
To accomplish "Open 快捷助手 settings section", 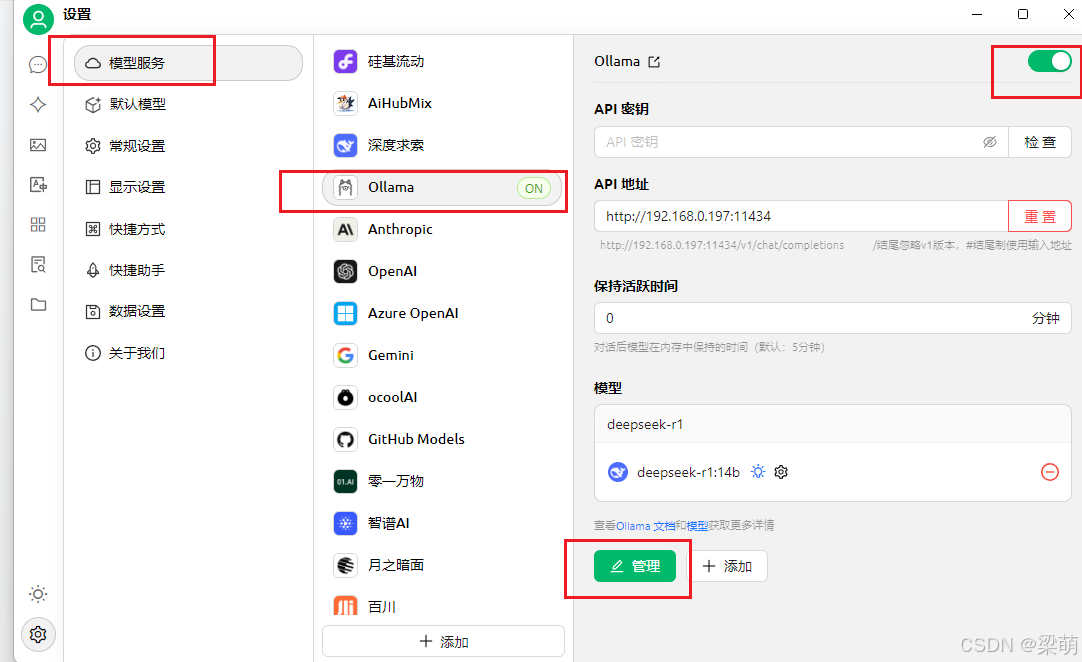I will click(188, 270).
